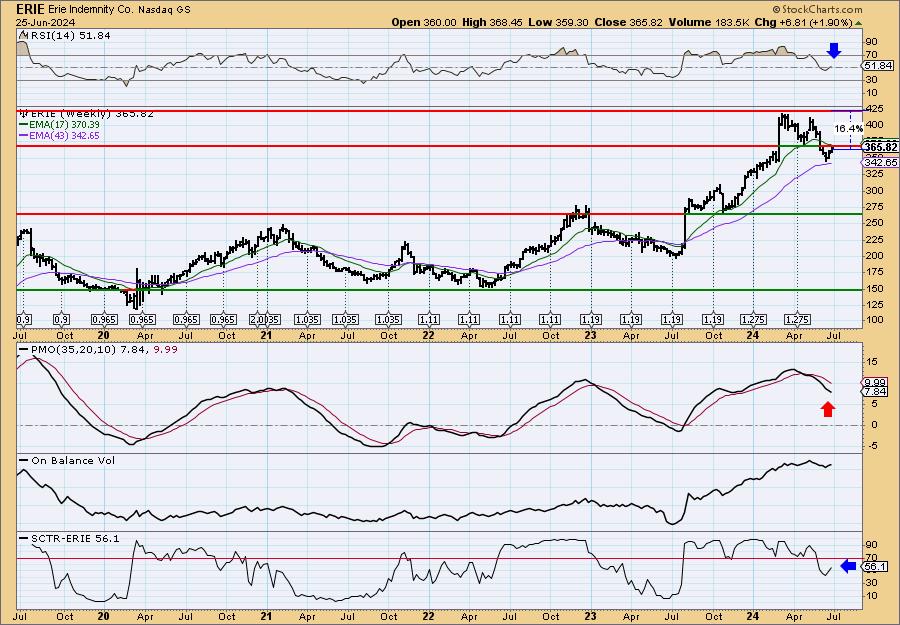900x625 pixels.
Task: Click the 365.82 last price tag on the axis
Action: tap(881, 147)
